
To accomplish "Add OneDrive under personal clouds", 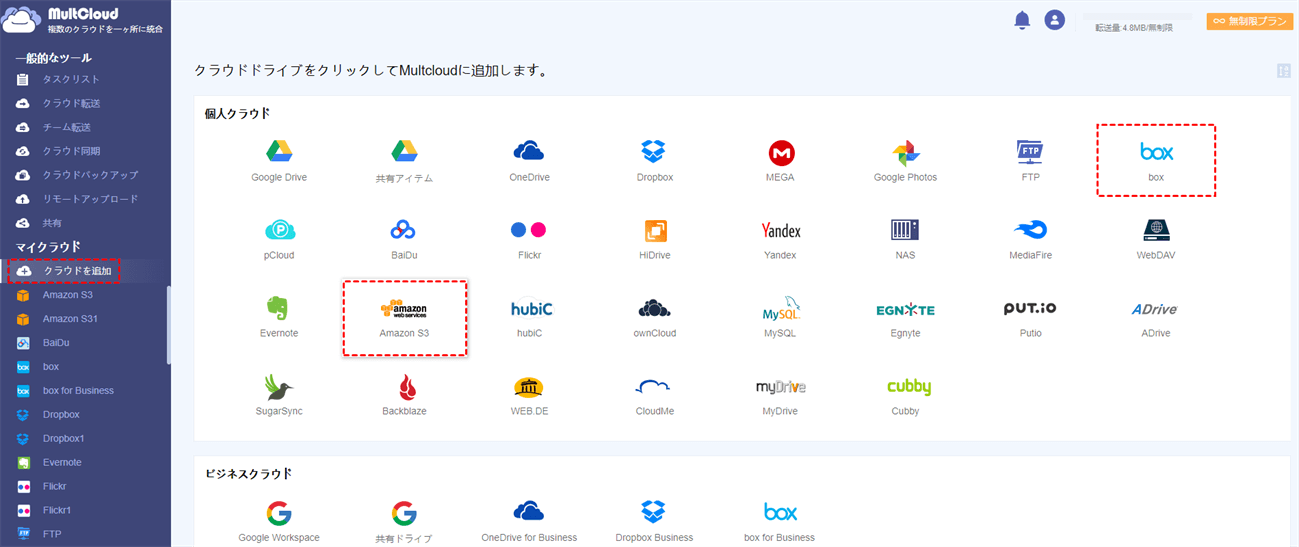I will point(529,161).
